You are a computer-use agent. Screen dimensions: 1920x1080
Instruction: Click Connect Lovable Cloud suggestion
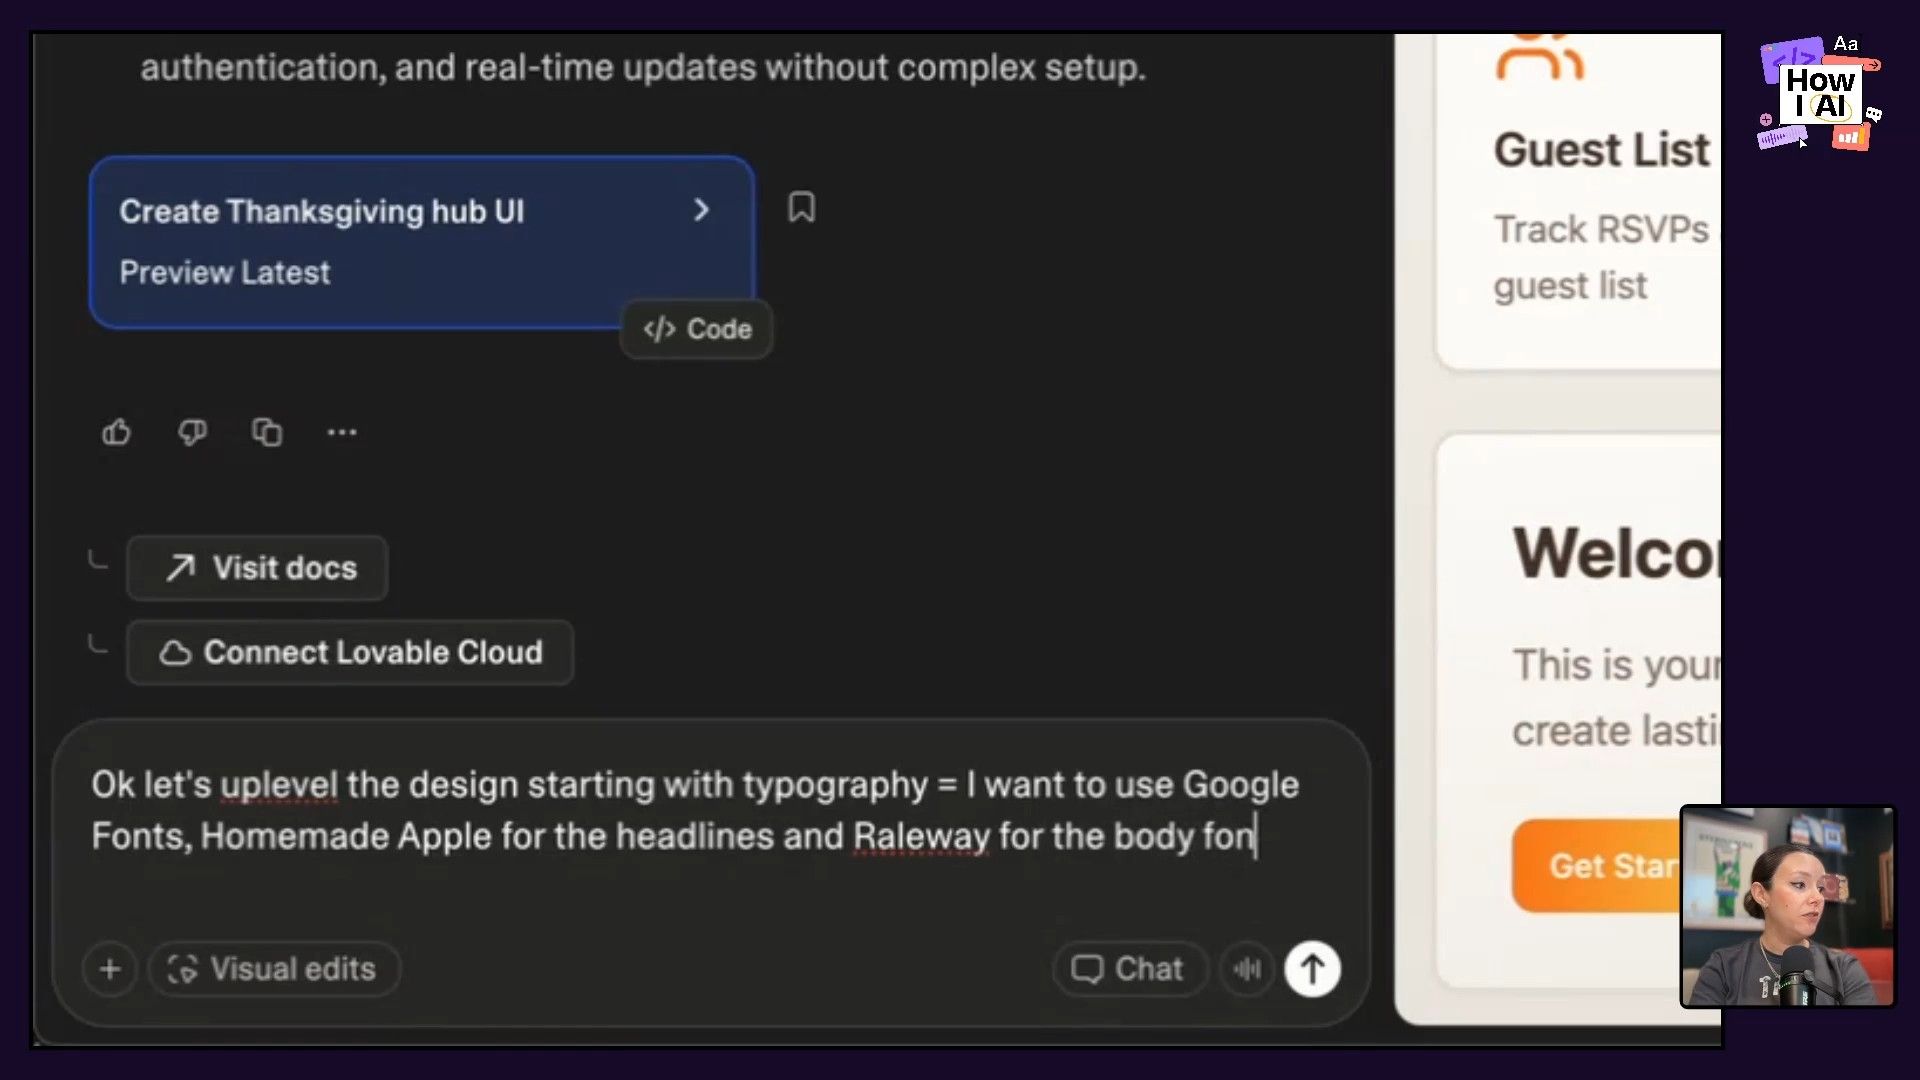click(350, 652)
